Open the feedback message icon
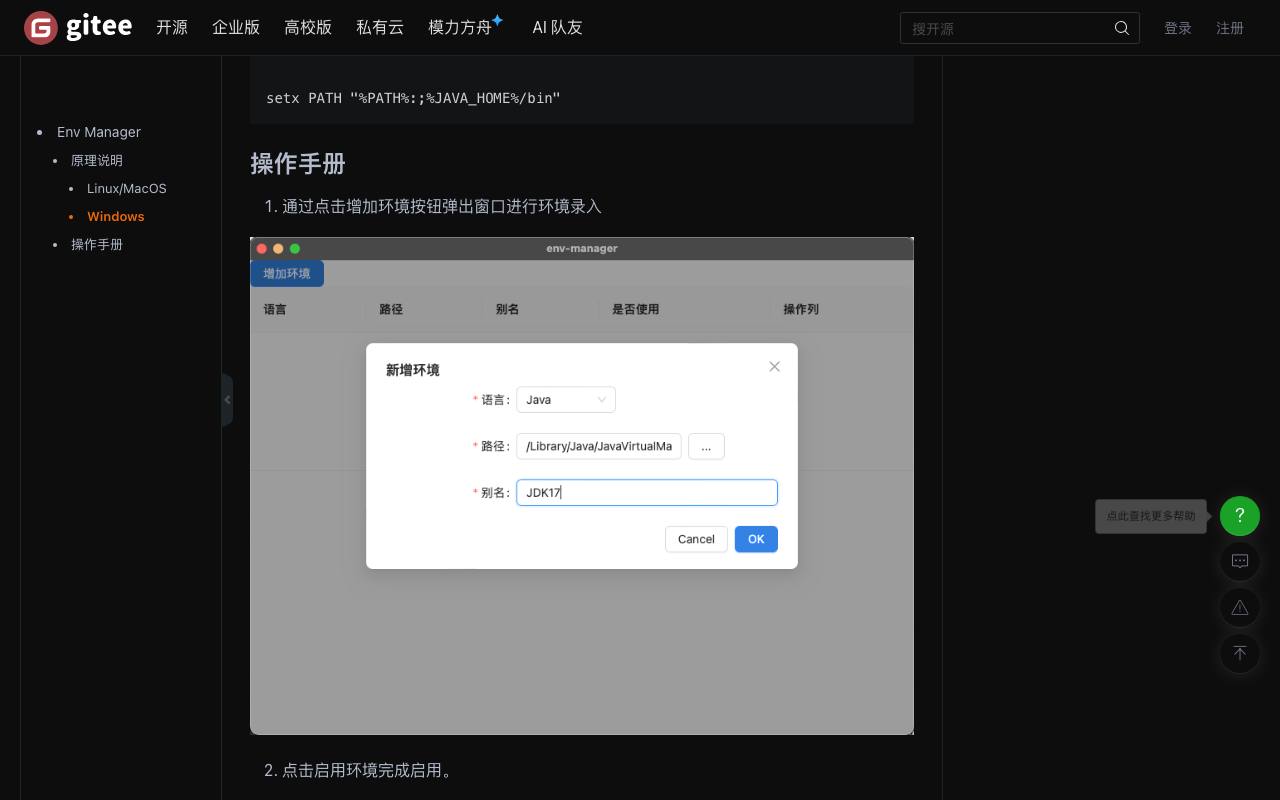 click(x=1240, y=561)
